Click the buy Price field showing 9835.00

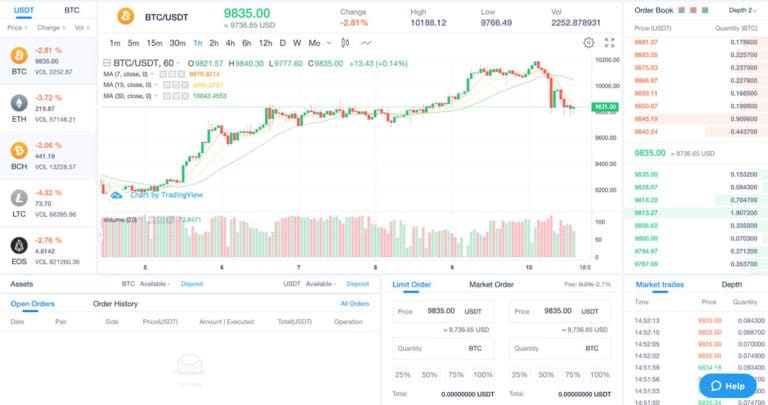click(x=443, y=311)
